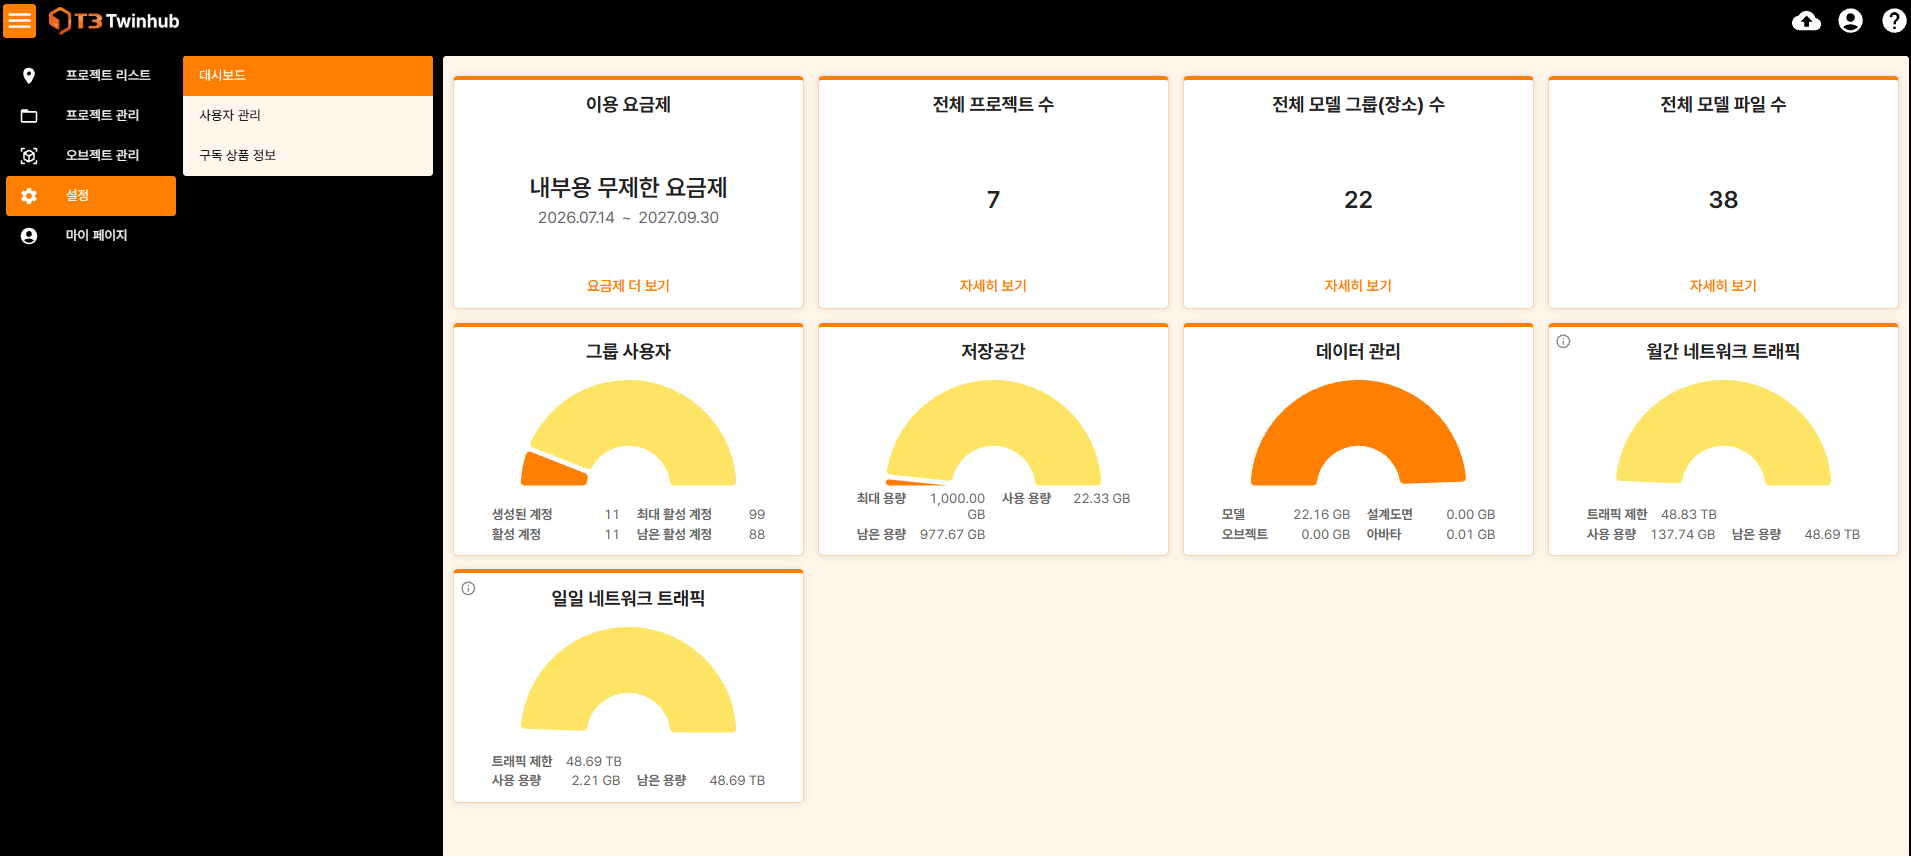
Task: Click the model group count 22
Action: point(1358,200)
